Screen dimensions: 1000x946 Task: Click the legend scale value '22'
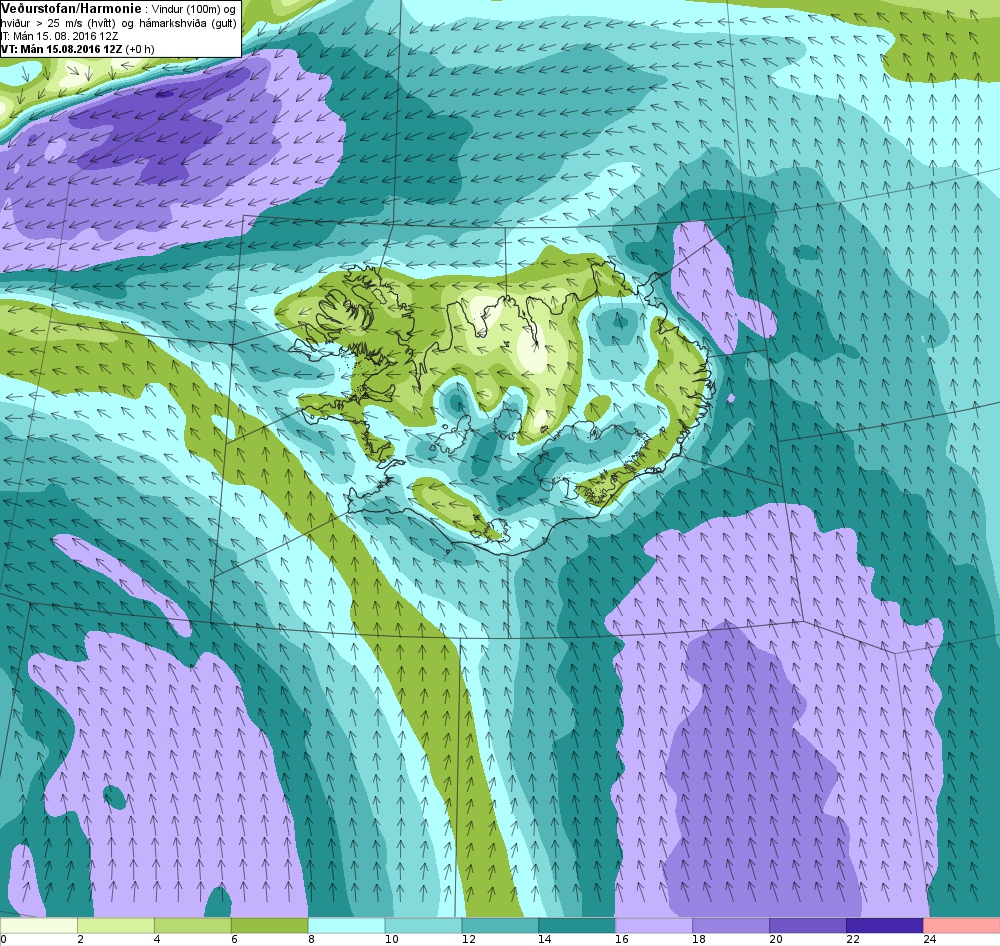(853, 939)
